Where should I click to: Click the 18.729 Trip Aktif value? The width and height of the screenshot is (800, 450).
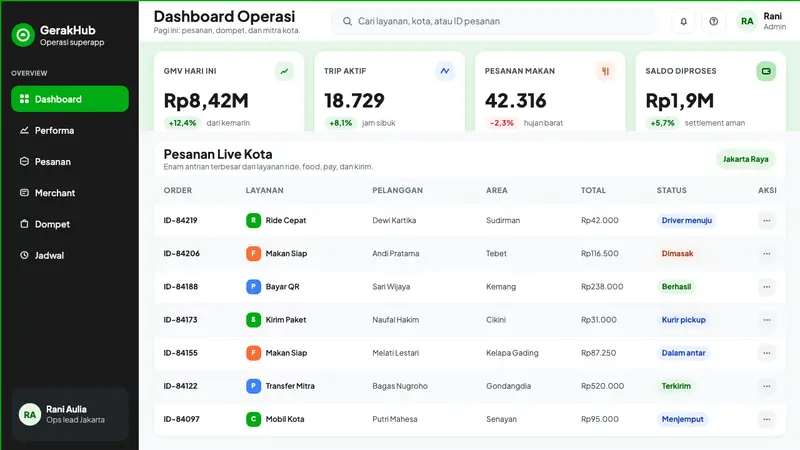354,101
